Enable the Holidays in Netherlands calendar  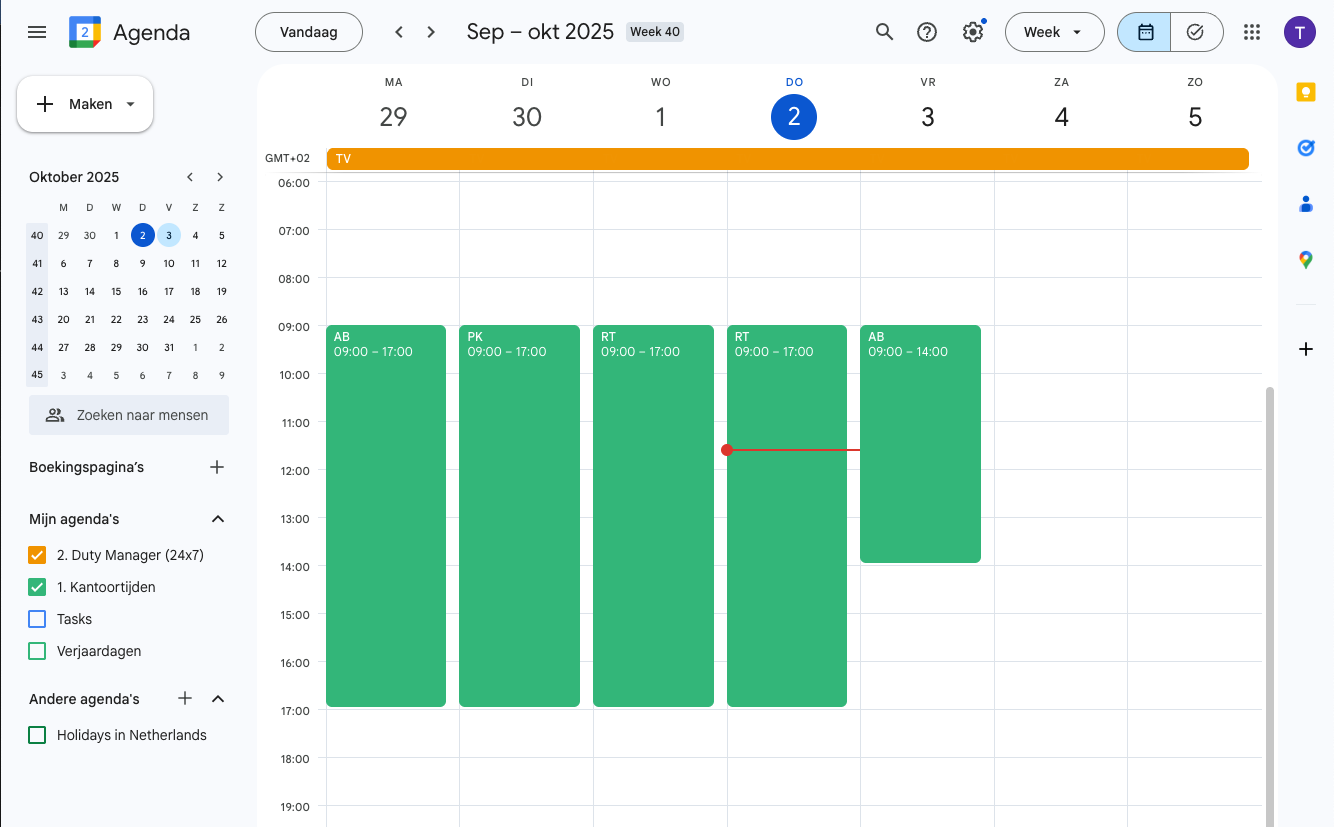pyautogui.click(x=38, y=735)
